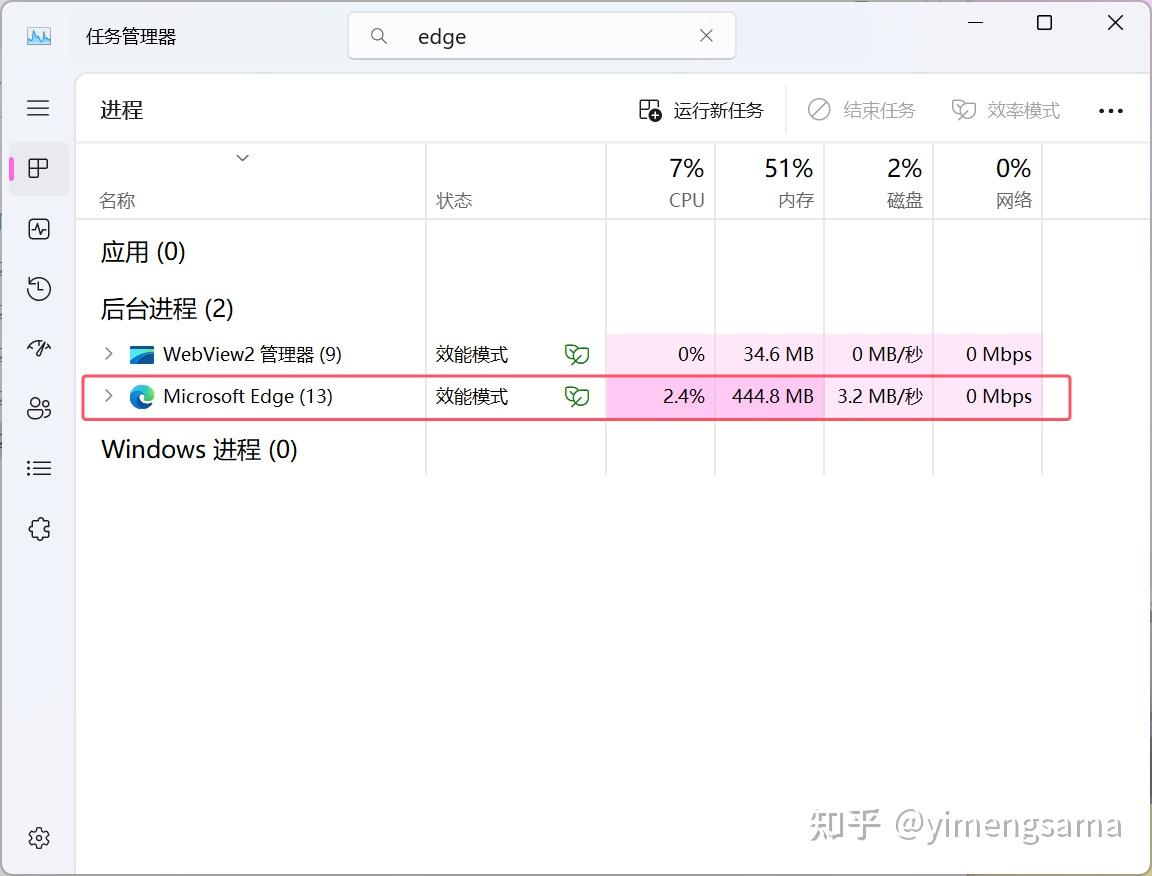Open the three-dot more options menu
Image resolution: width=1152 pixels, height=876 pixels.
coord(1110,111)
